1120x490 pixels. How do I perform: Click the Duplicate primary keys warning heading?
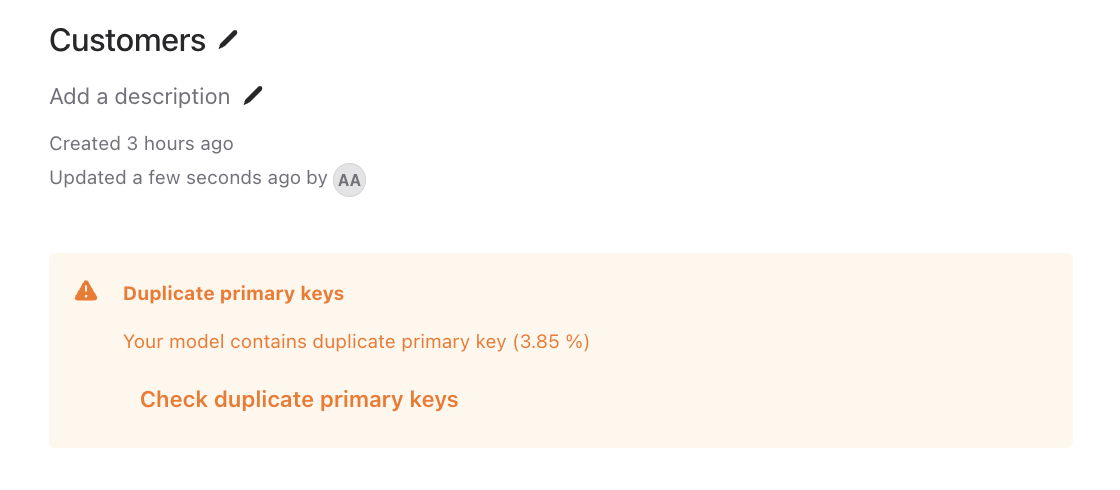(233, 294)
